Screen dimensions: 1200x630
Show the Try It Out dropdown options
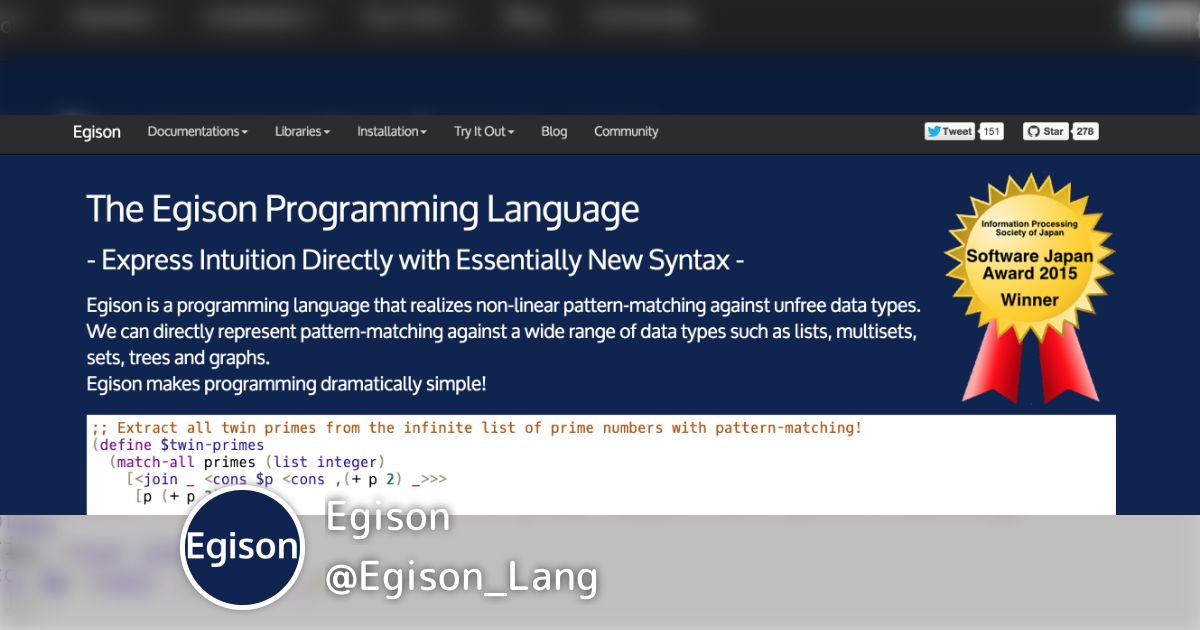tap(484, 131)
